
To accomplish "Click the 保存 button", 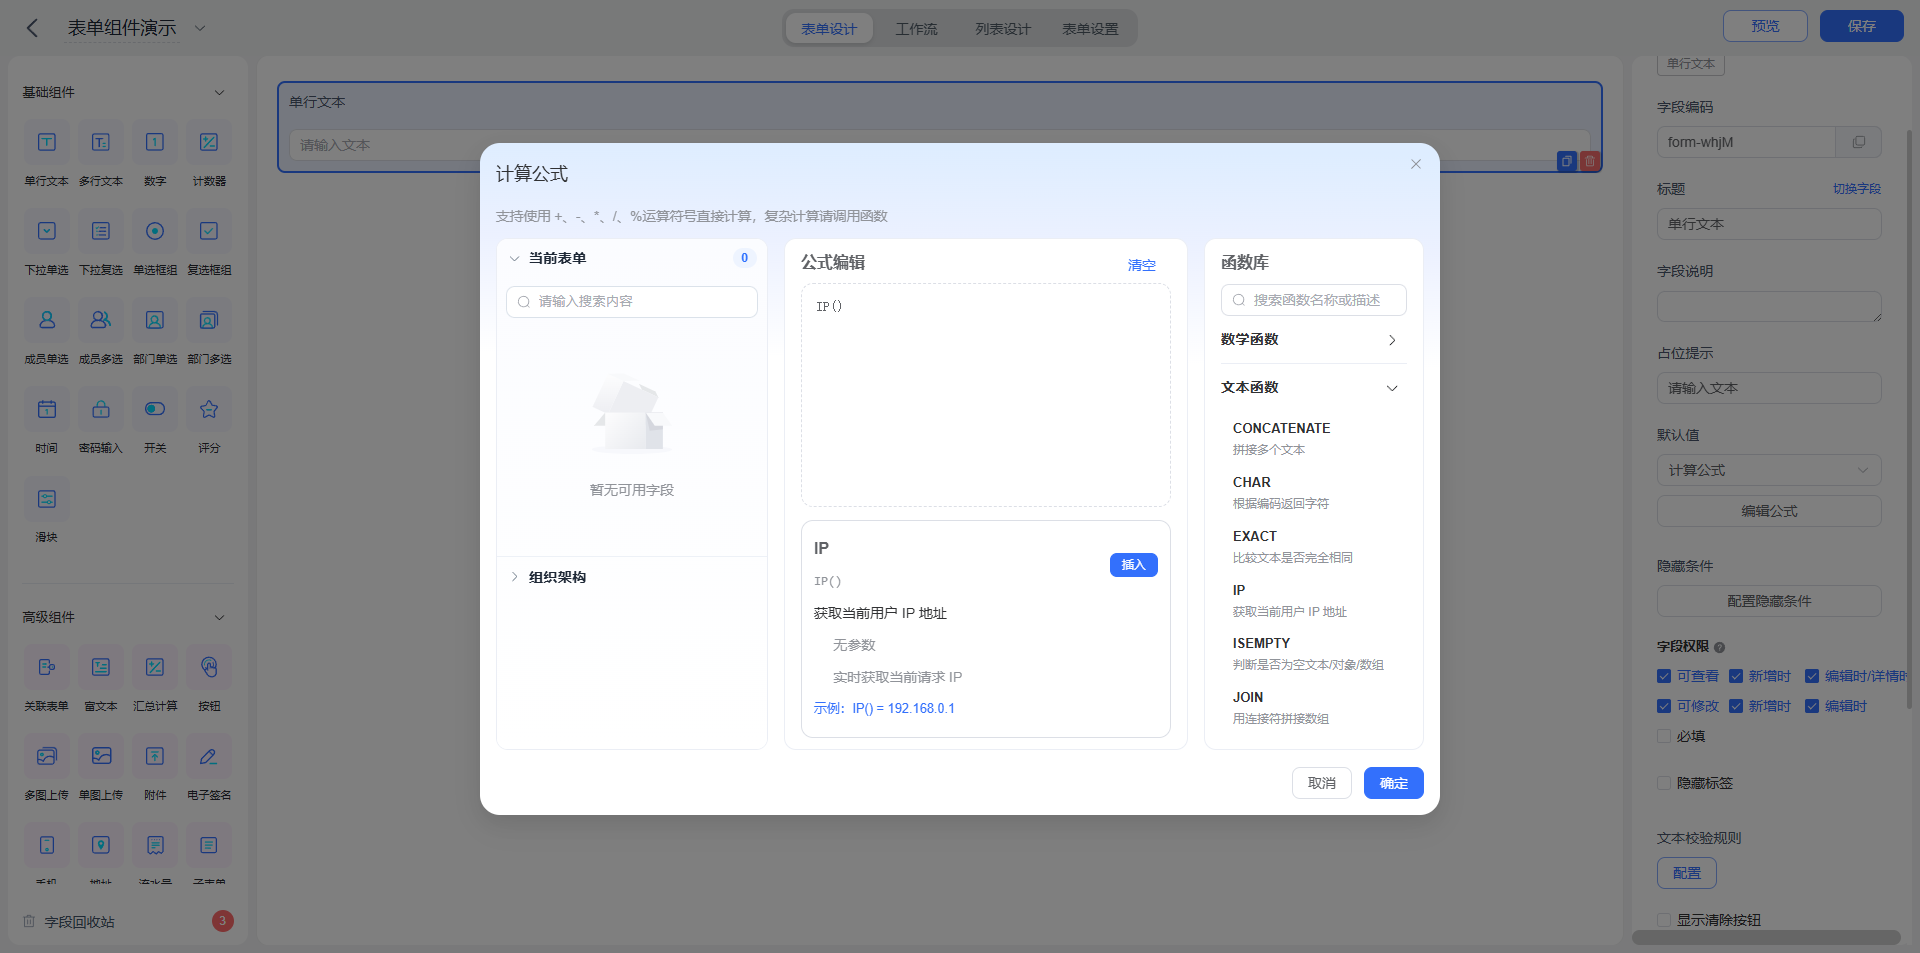I will 1861,26.
